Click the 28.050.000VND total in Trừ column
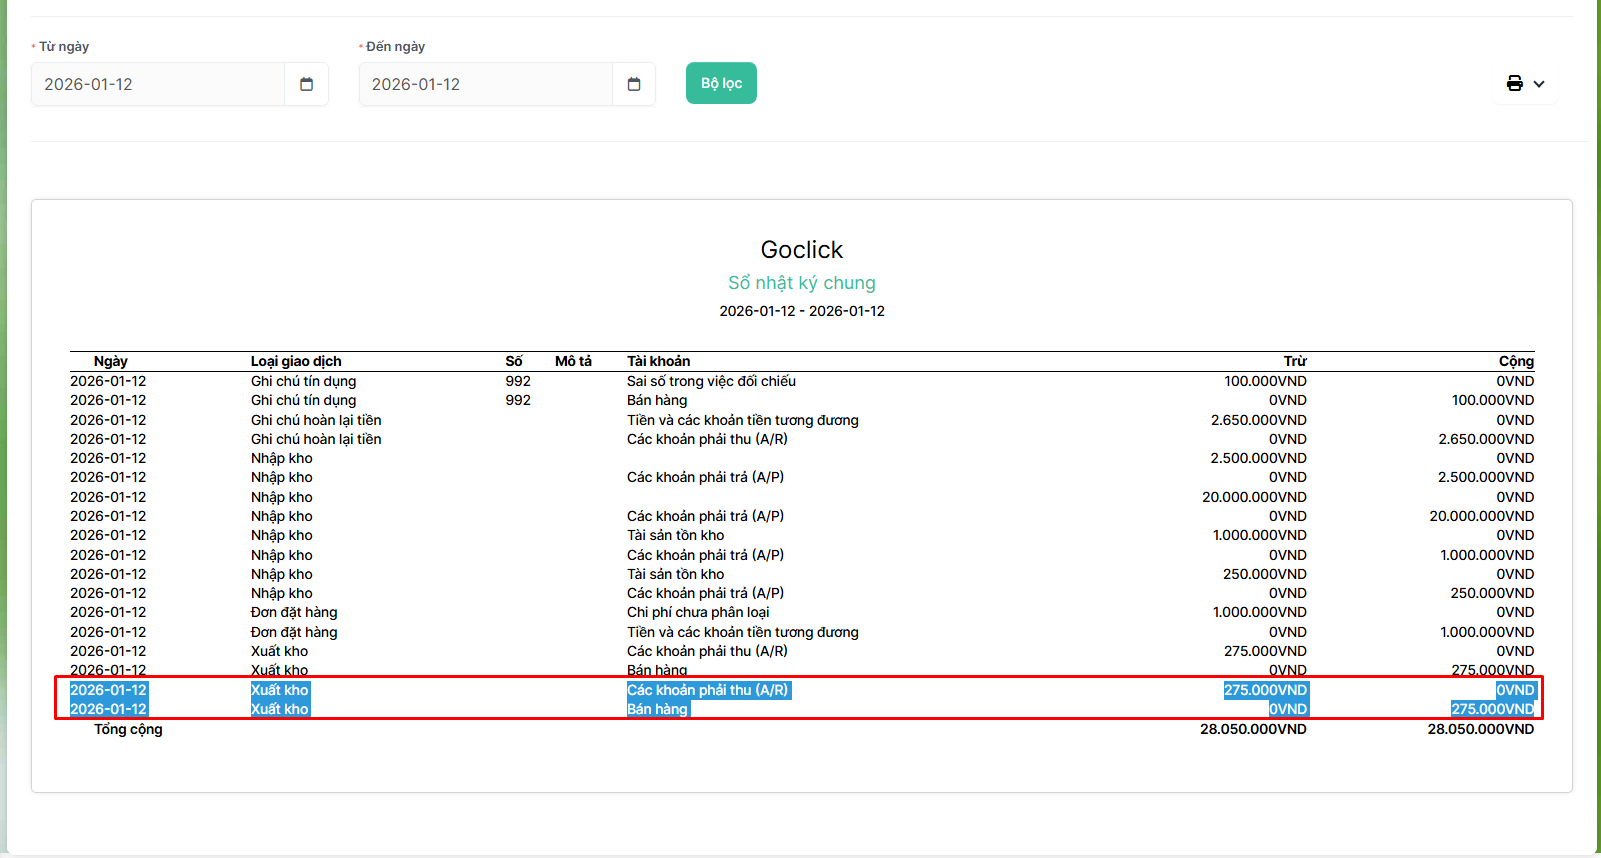1601x858 pixels. click(1253, 729)
